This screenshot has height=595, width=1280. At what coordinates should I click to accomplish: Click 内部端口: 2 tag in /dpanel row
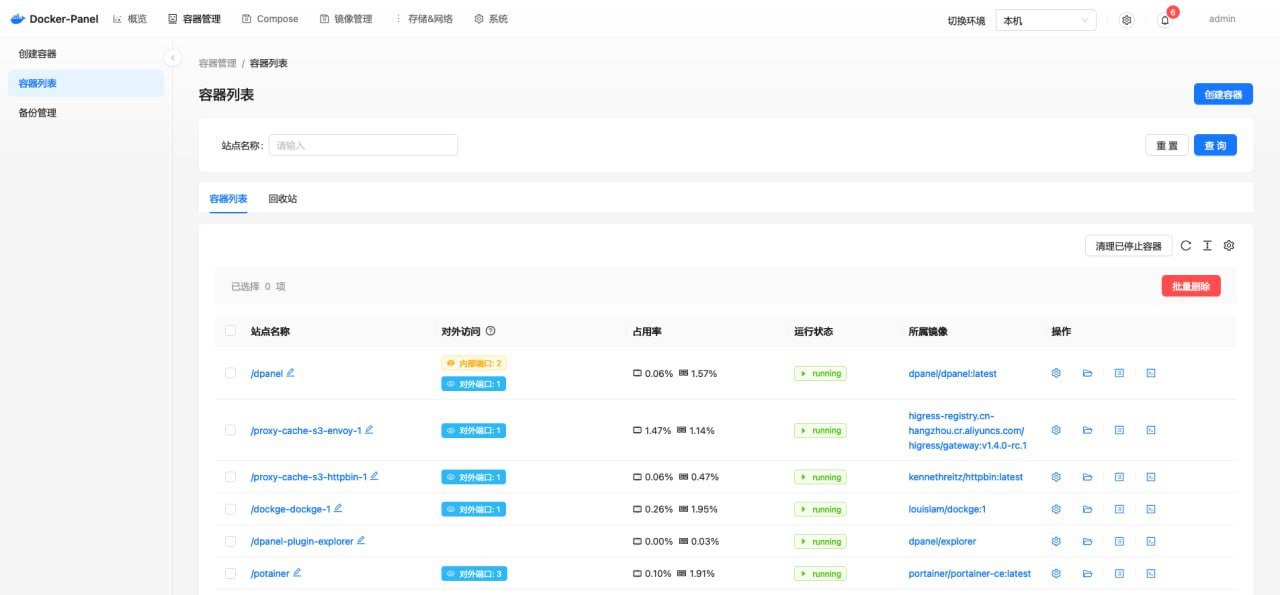coord(474,363)
